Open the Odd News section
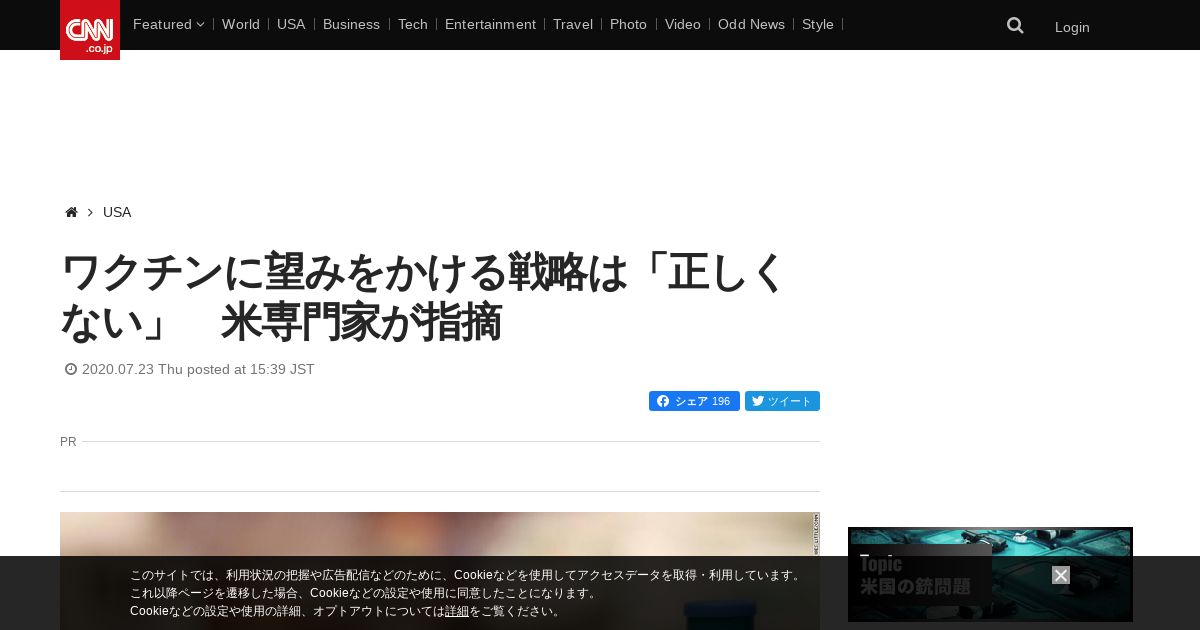 (751, 24)
